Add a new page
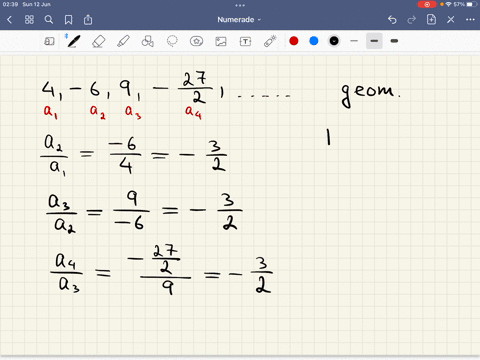Image resolution: width=480 pixels, height=360 pixels. 431,19
